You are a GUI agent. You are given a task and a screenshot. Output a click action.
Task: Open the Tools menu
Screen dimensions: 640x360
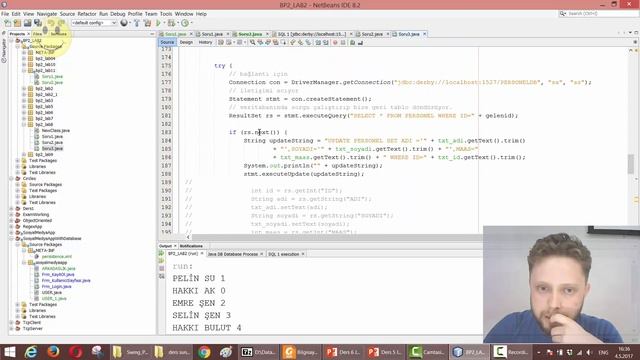tap(166, 14)
